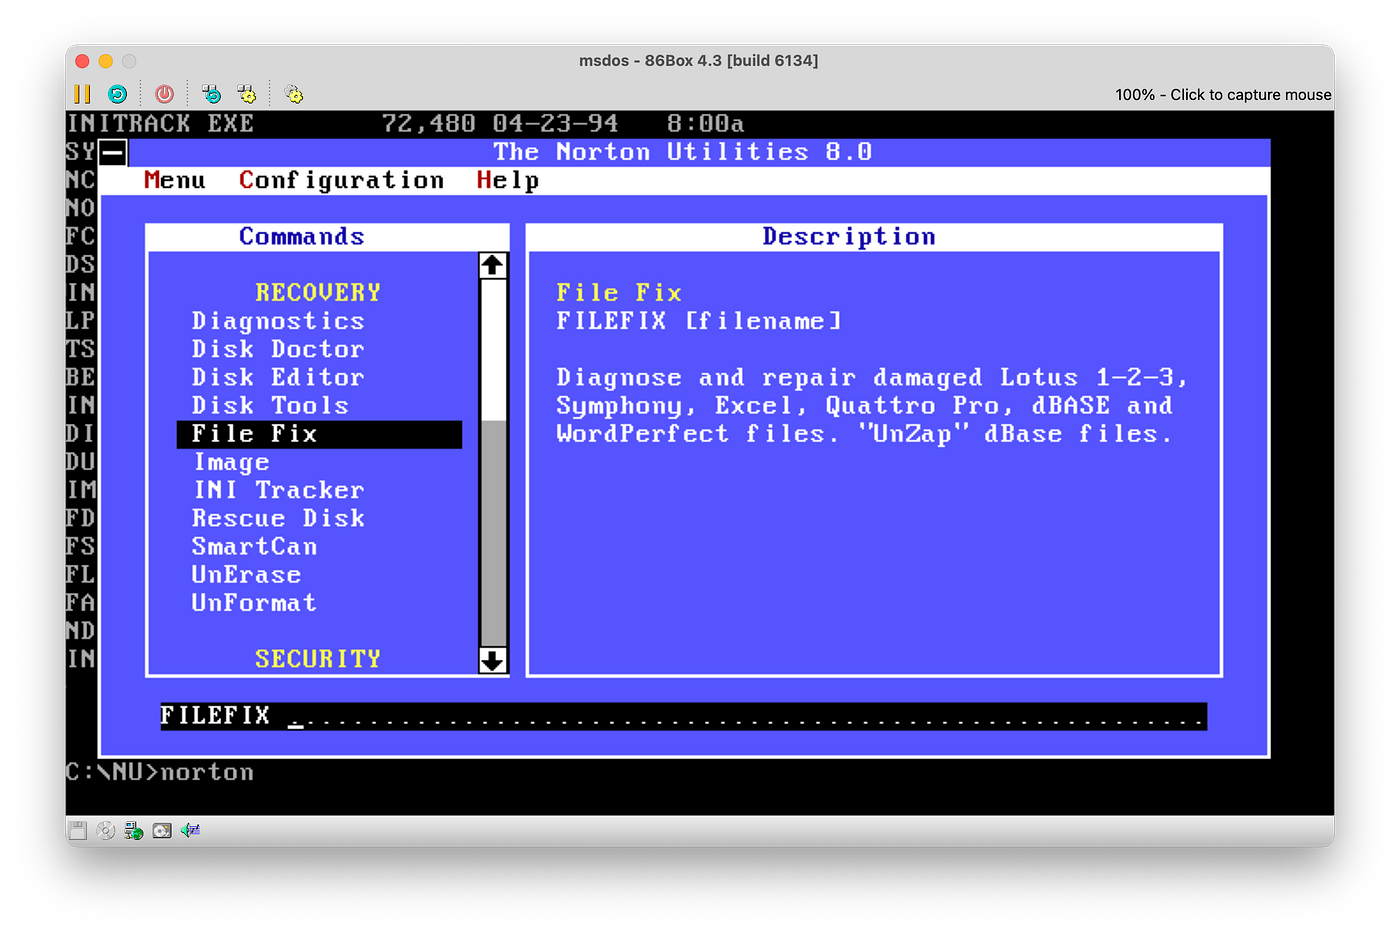The image size is (1400, 934).
Task: Select Image command
Action: pos(231,462)
